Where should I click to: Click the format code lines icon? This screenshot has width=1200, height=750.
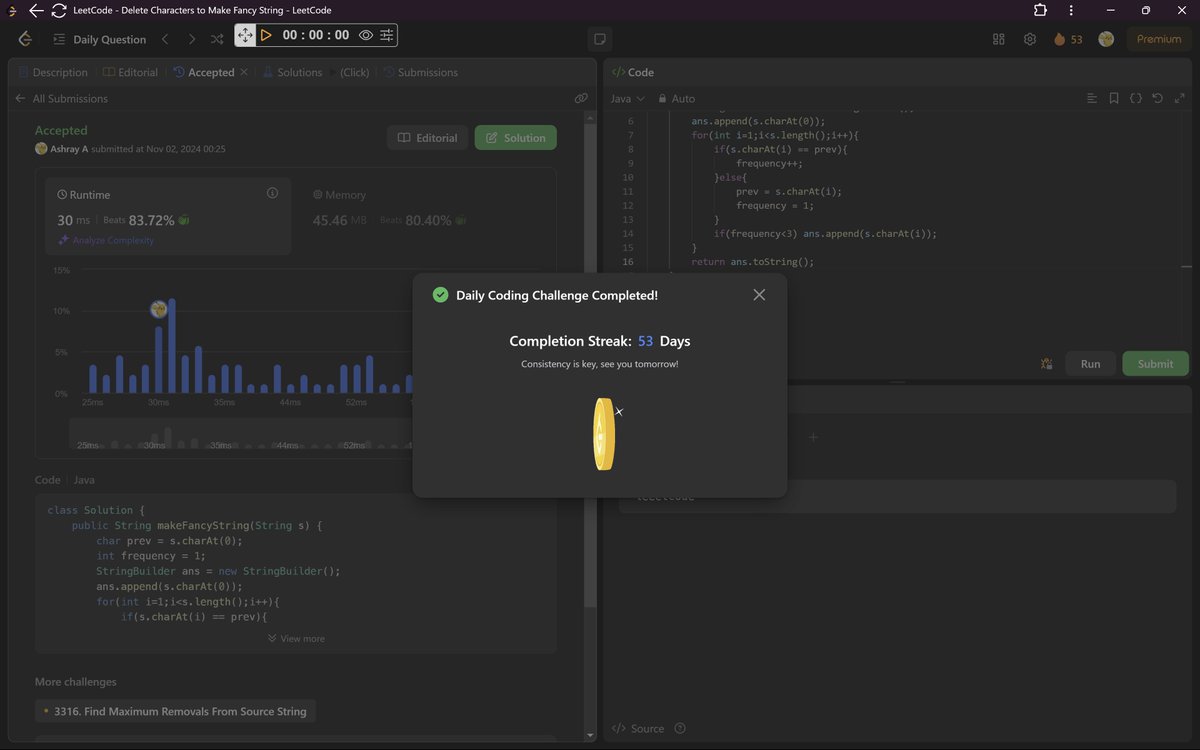point(1092,99)
